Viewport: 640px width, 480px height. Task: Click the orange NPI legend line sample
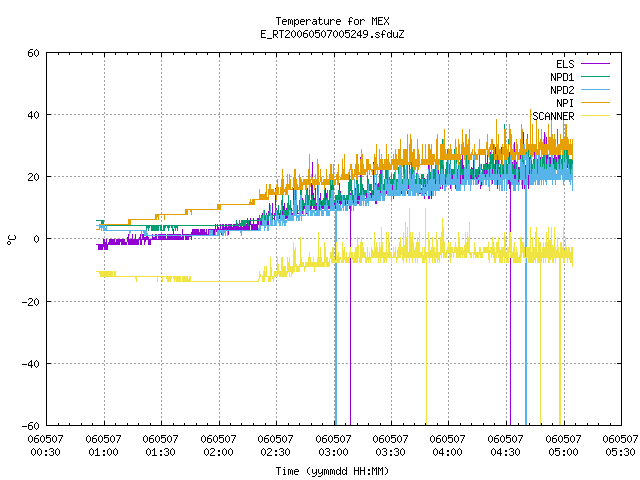click(x=595, y=103)
